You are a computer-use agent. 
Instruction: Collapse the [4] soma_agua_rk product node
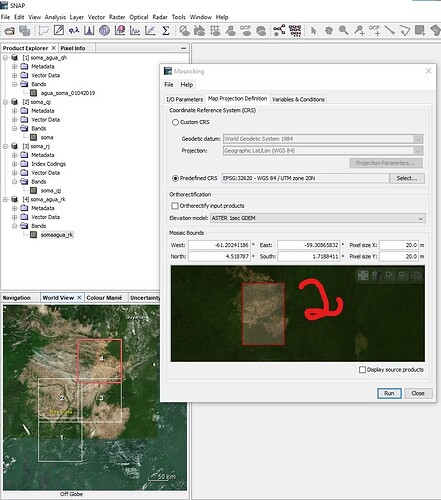coord(5,199)
